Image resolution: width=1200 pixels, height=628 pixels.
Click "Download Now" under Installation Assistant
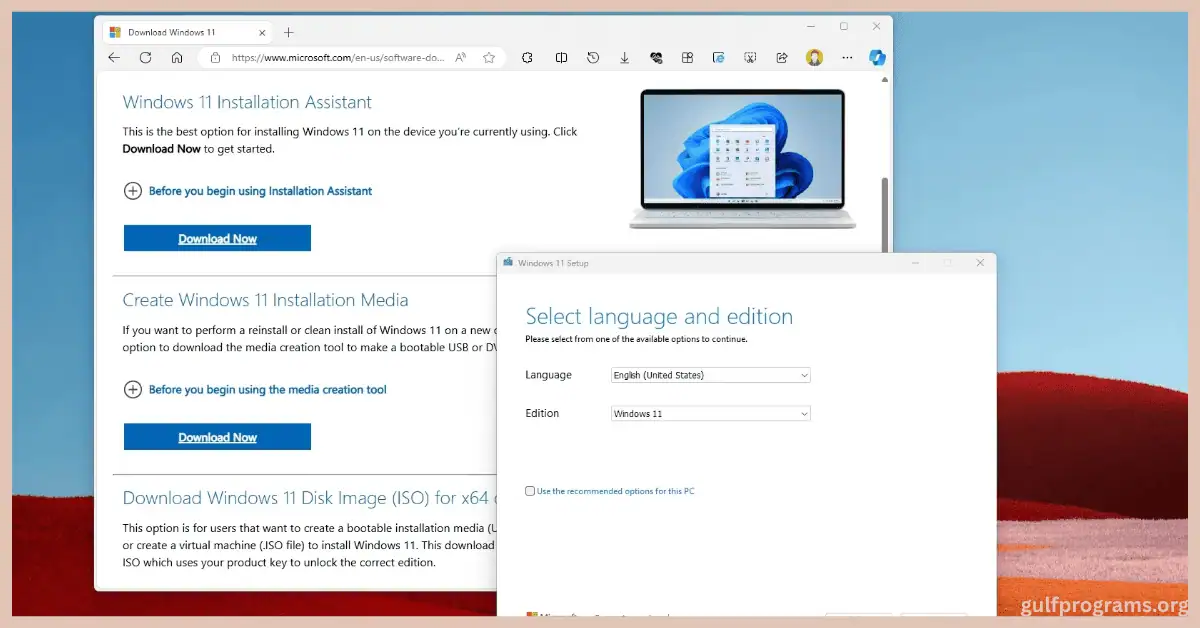[x=217, y=238]
